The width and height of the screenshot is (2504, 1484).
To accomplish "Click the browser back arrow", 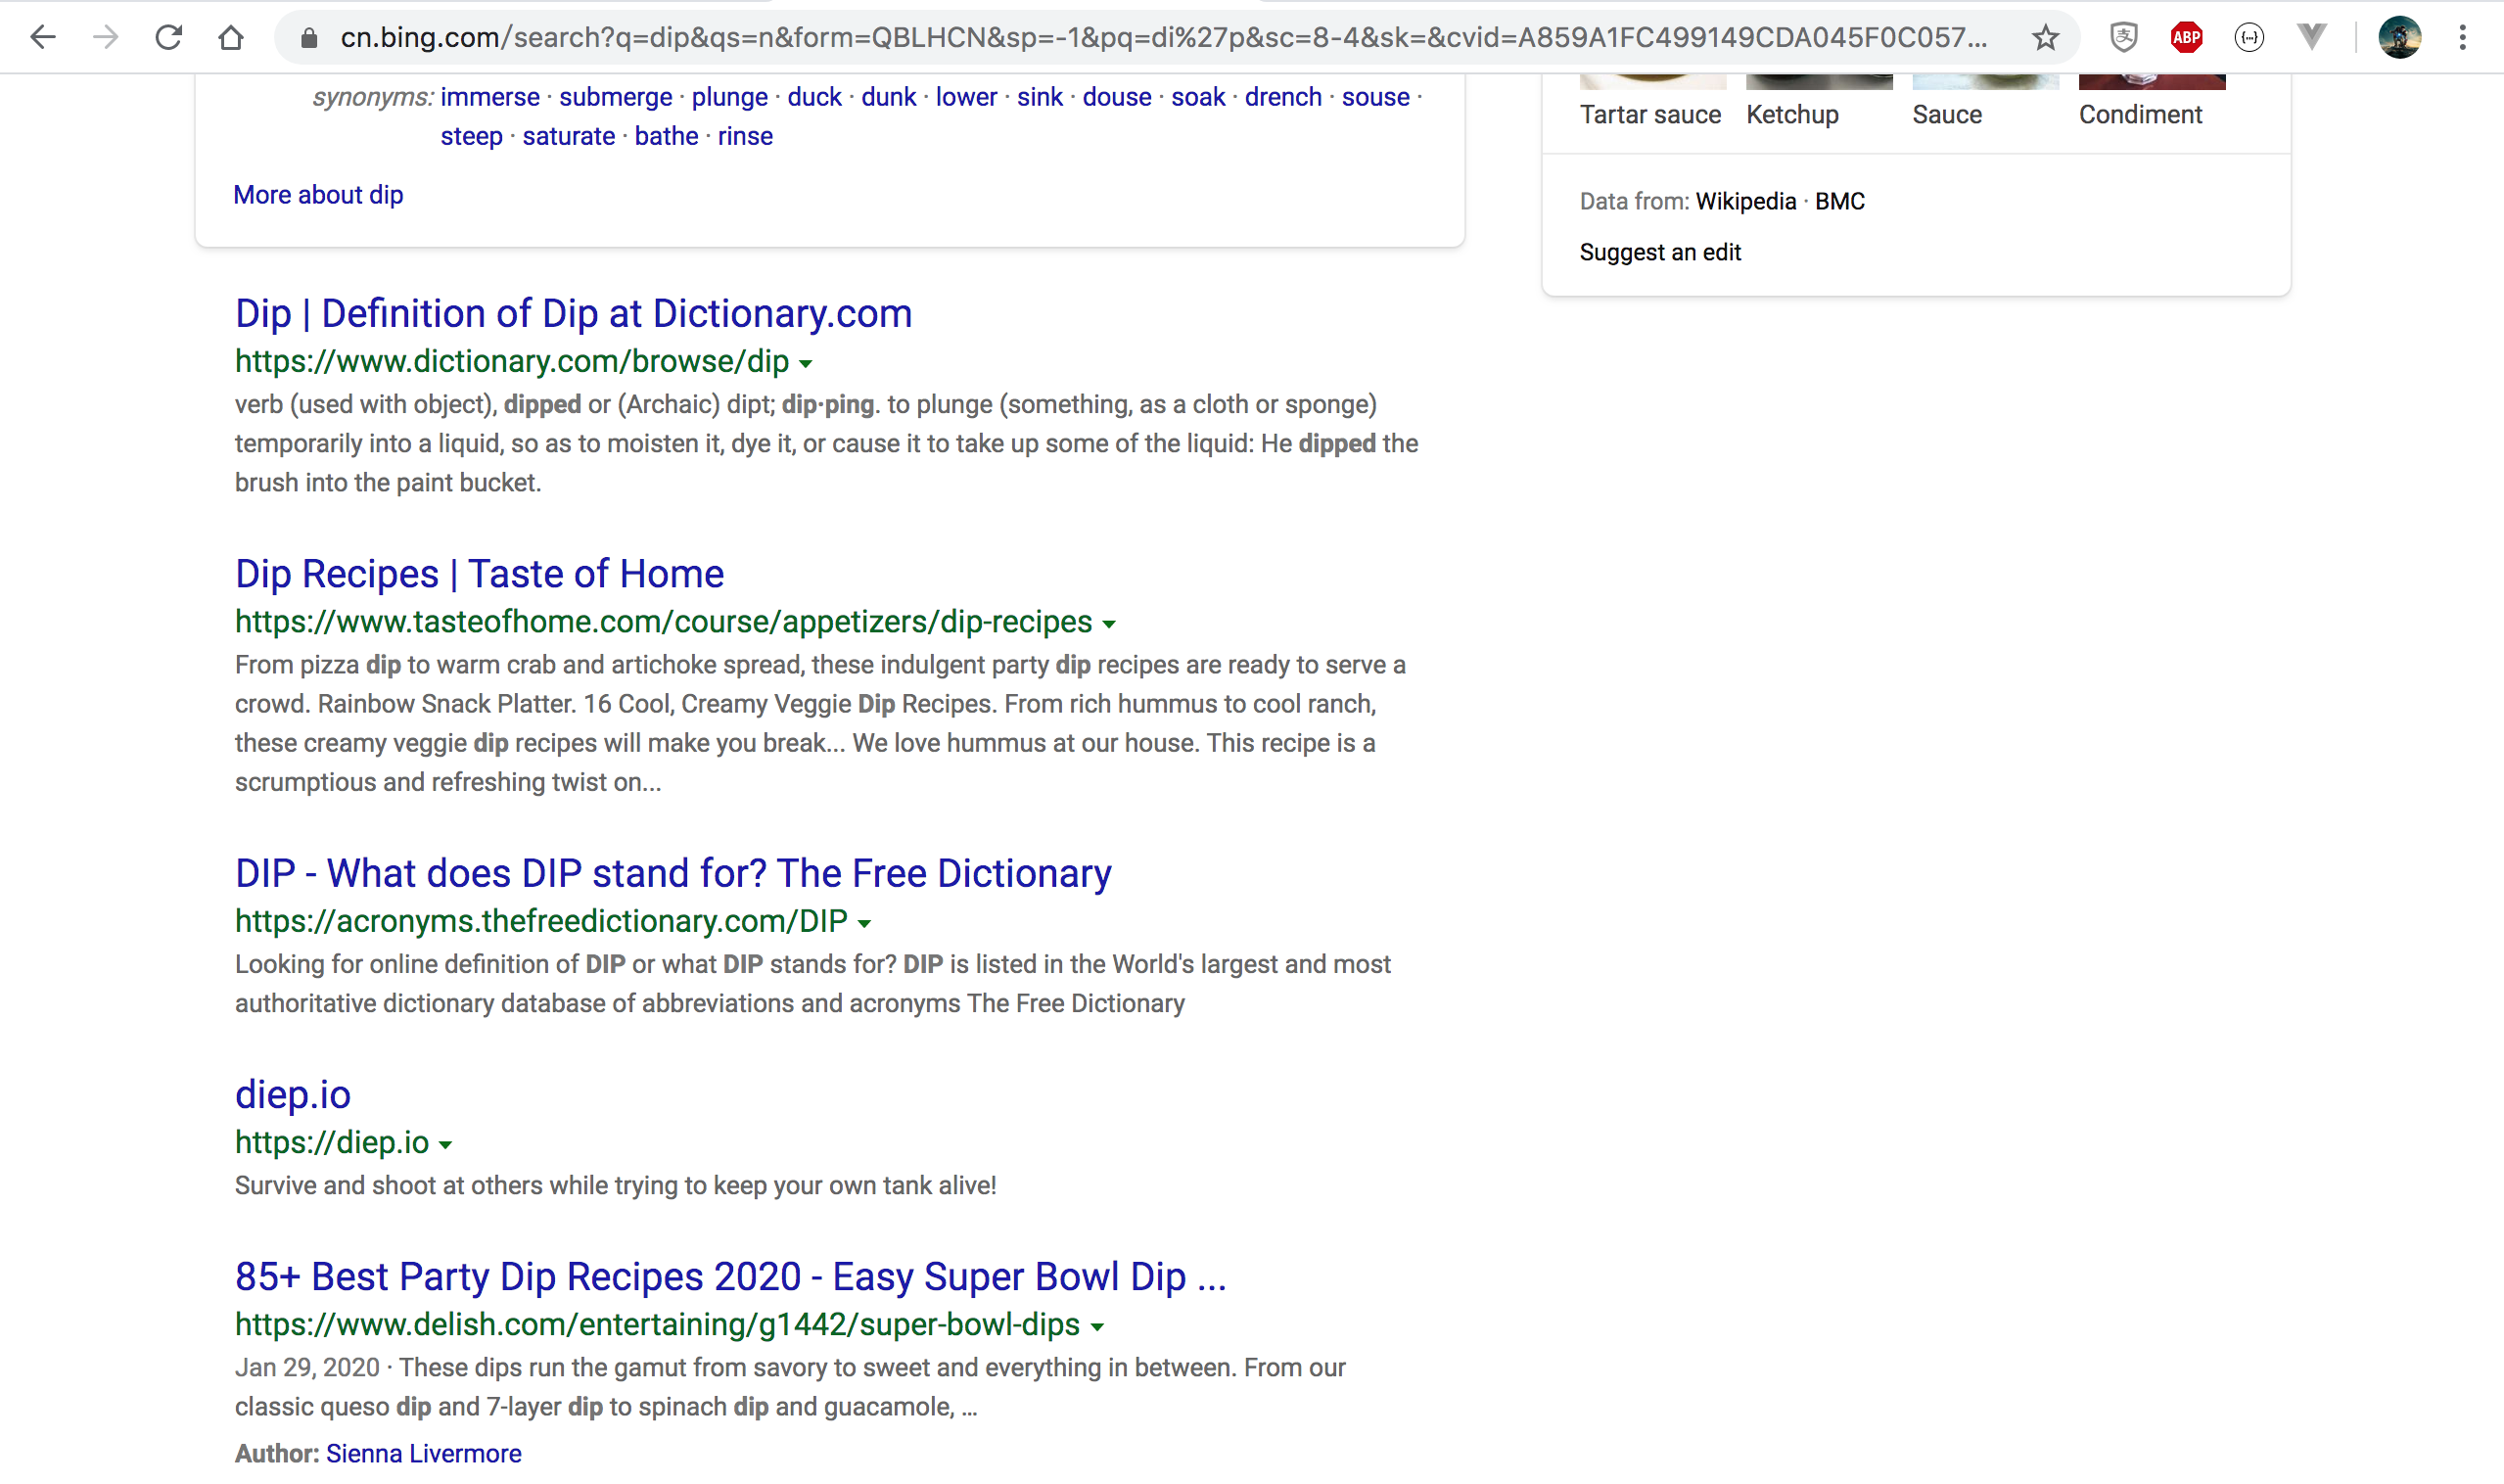I will coord(43,38).
